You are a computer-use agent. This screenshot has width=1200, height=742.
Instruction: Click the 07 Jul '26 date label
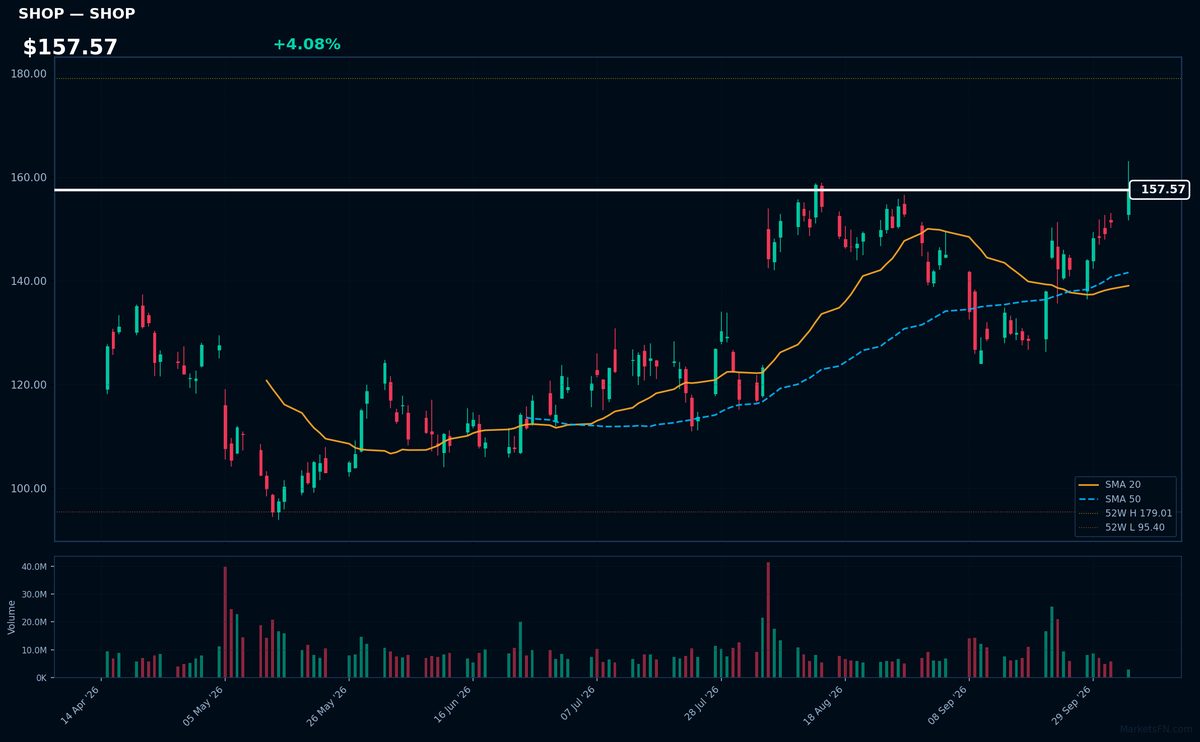[578, 704]
